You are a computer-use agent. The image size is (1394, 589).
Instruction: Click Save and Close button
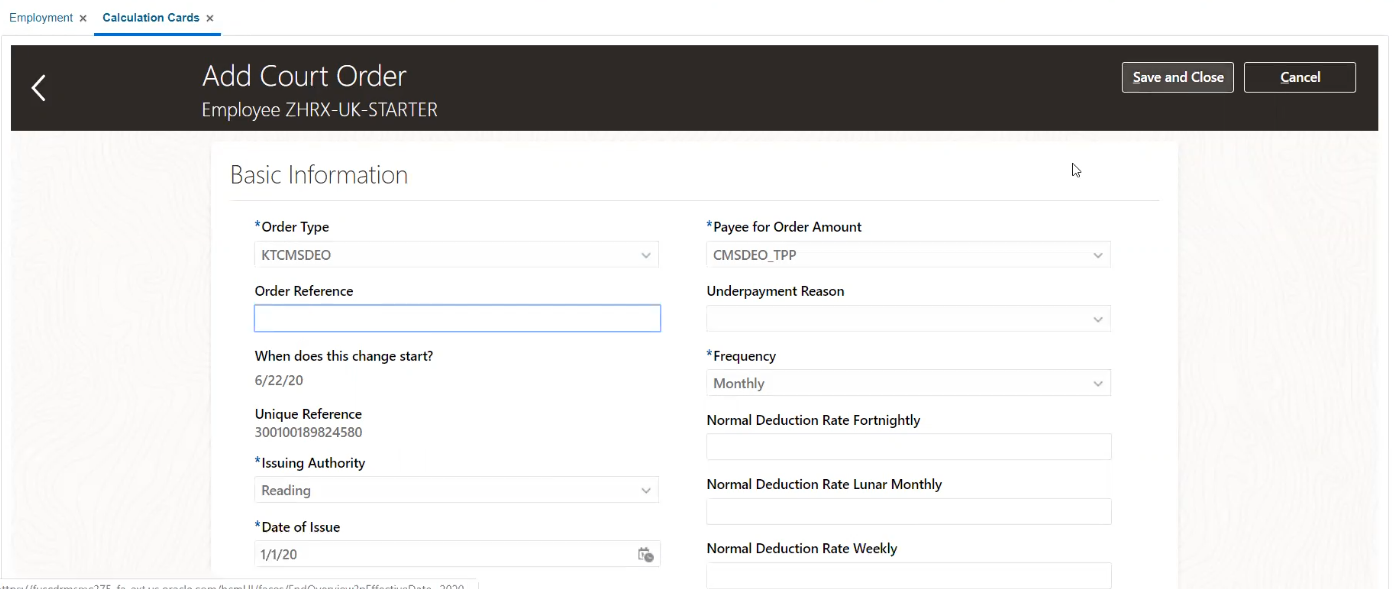[1177, 77]
